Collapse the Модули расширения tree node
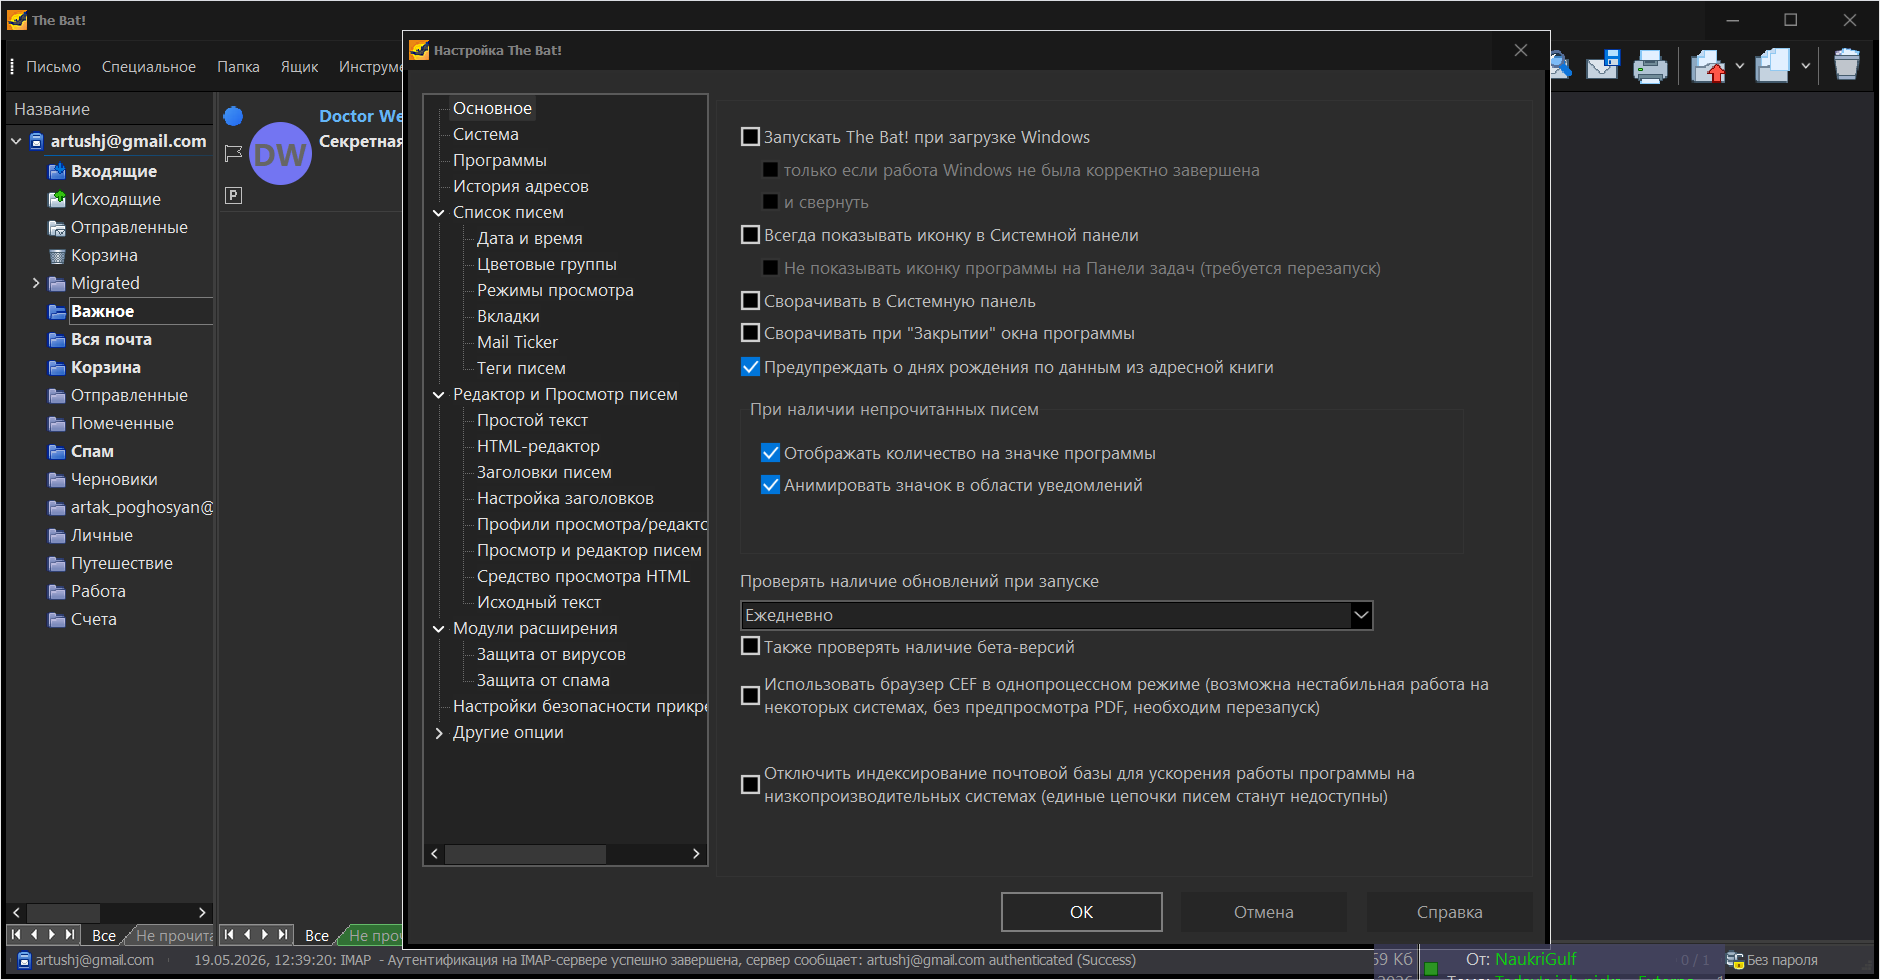 point(438,628)
